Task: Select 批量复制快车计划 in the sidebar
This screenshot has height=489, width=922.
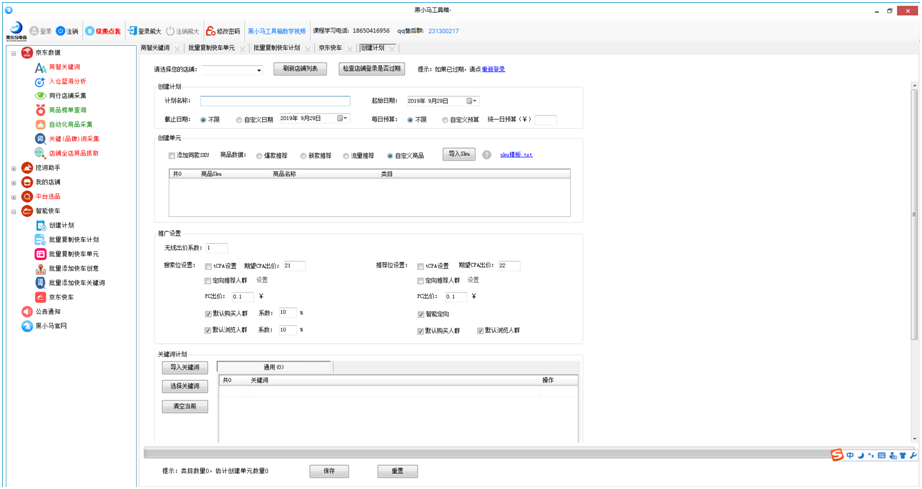Action: click(x=74, y=240)
